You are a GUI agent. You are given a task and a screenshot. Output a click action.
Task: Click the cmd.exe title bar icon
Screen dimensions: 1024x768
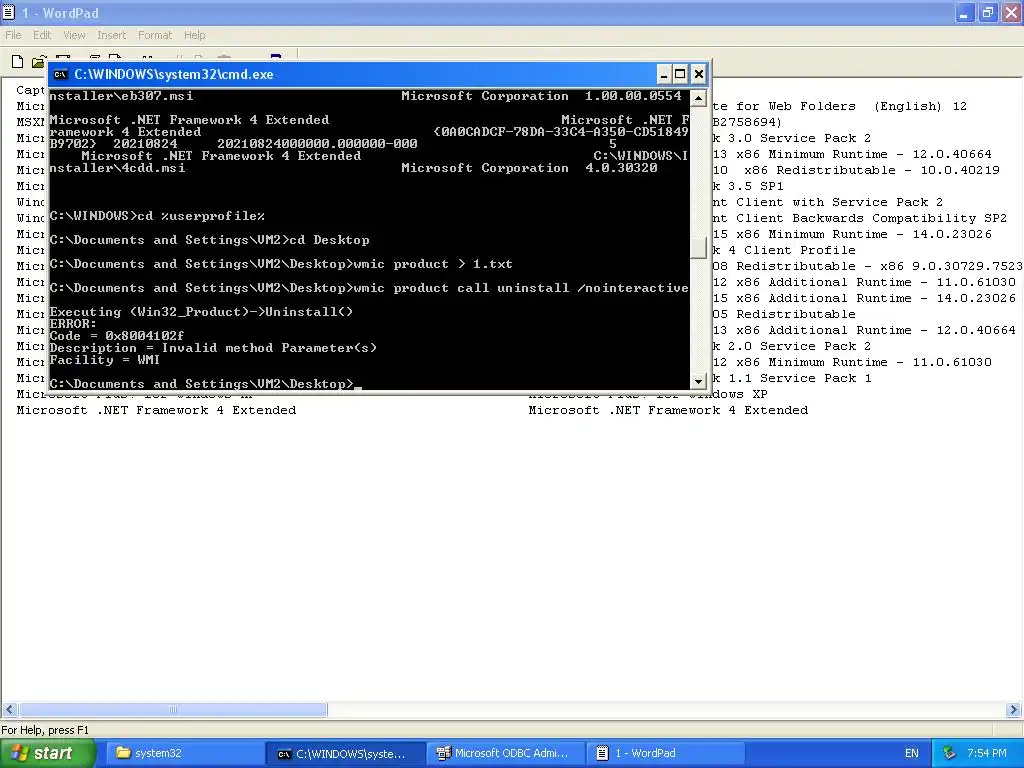click(60, 74)
